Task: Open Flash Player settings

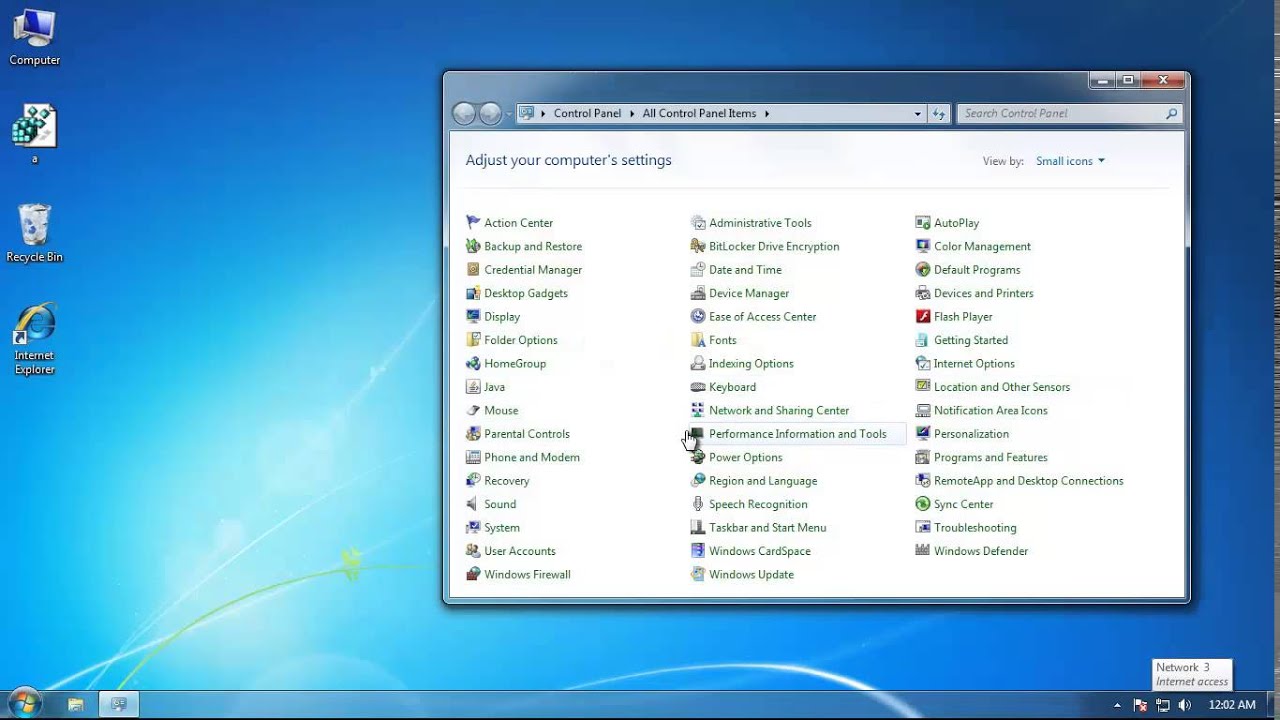Action: click(x=962, y=316)
